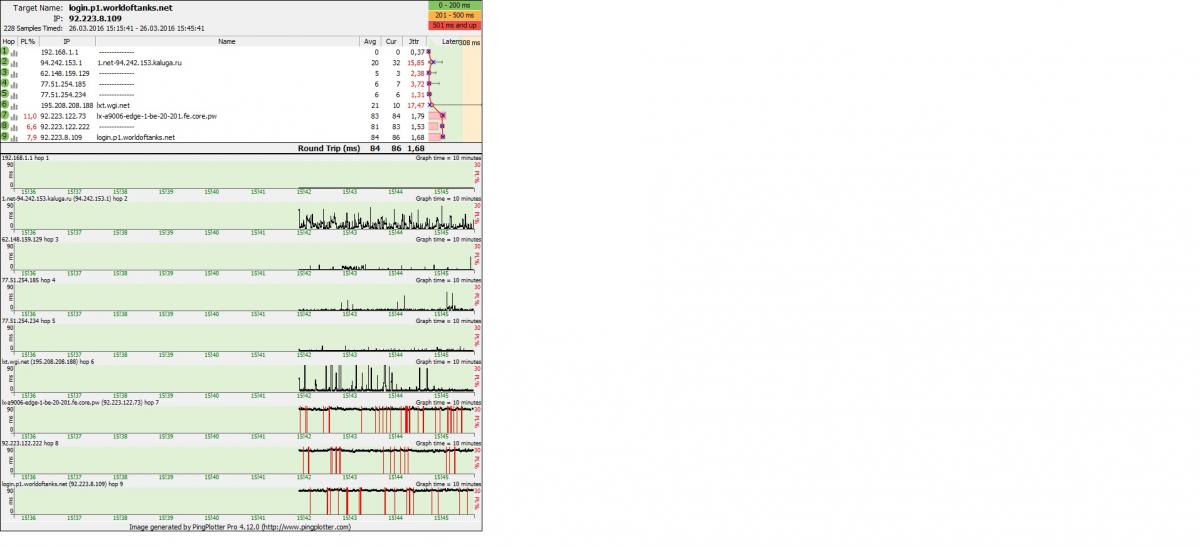Toggle the graph bars icon for 92.223.122.73 row
The image size is (1200, 547).
point(14,116)
